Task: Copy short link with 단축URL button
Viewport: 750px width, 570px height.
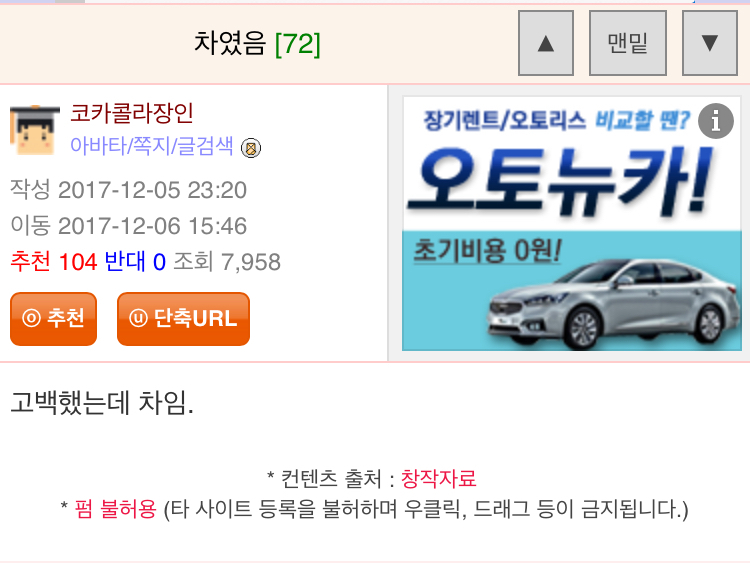Action: [183, 318]
